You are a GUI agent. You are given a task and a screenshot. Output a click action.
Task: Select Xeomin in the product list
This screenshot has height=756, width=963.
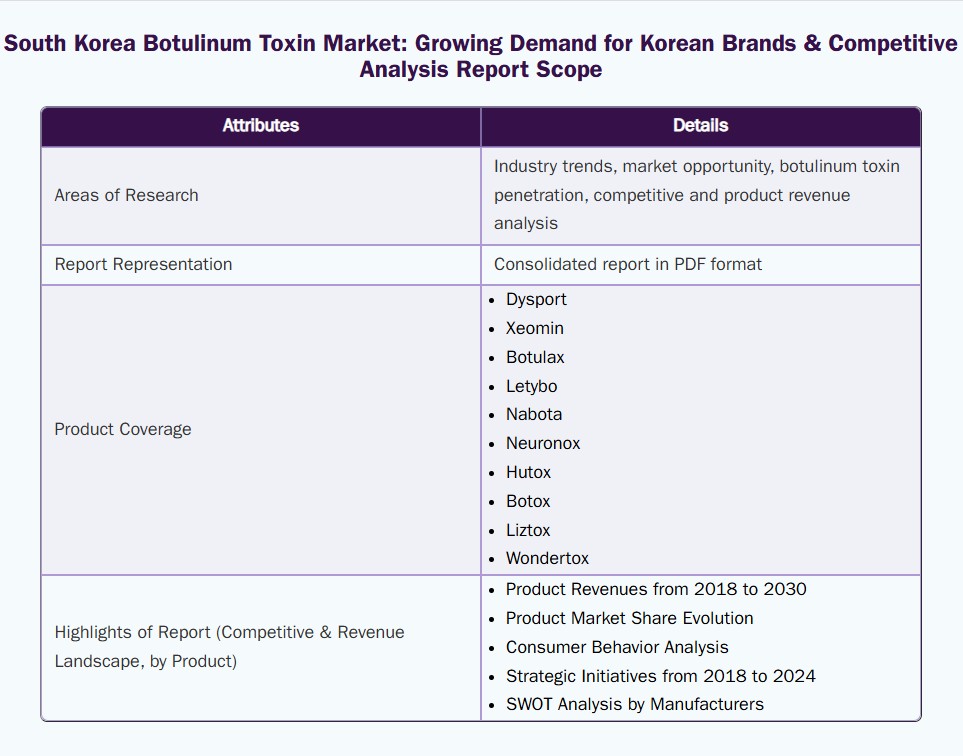(x=534, y=328)
